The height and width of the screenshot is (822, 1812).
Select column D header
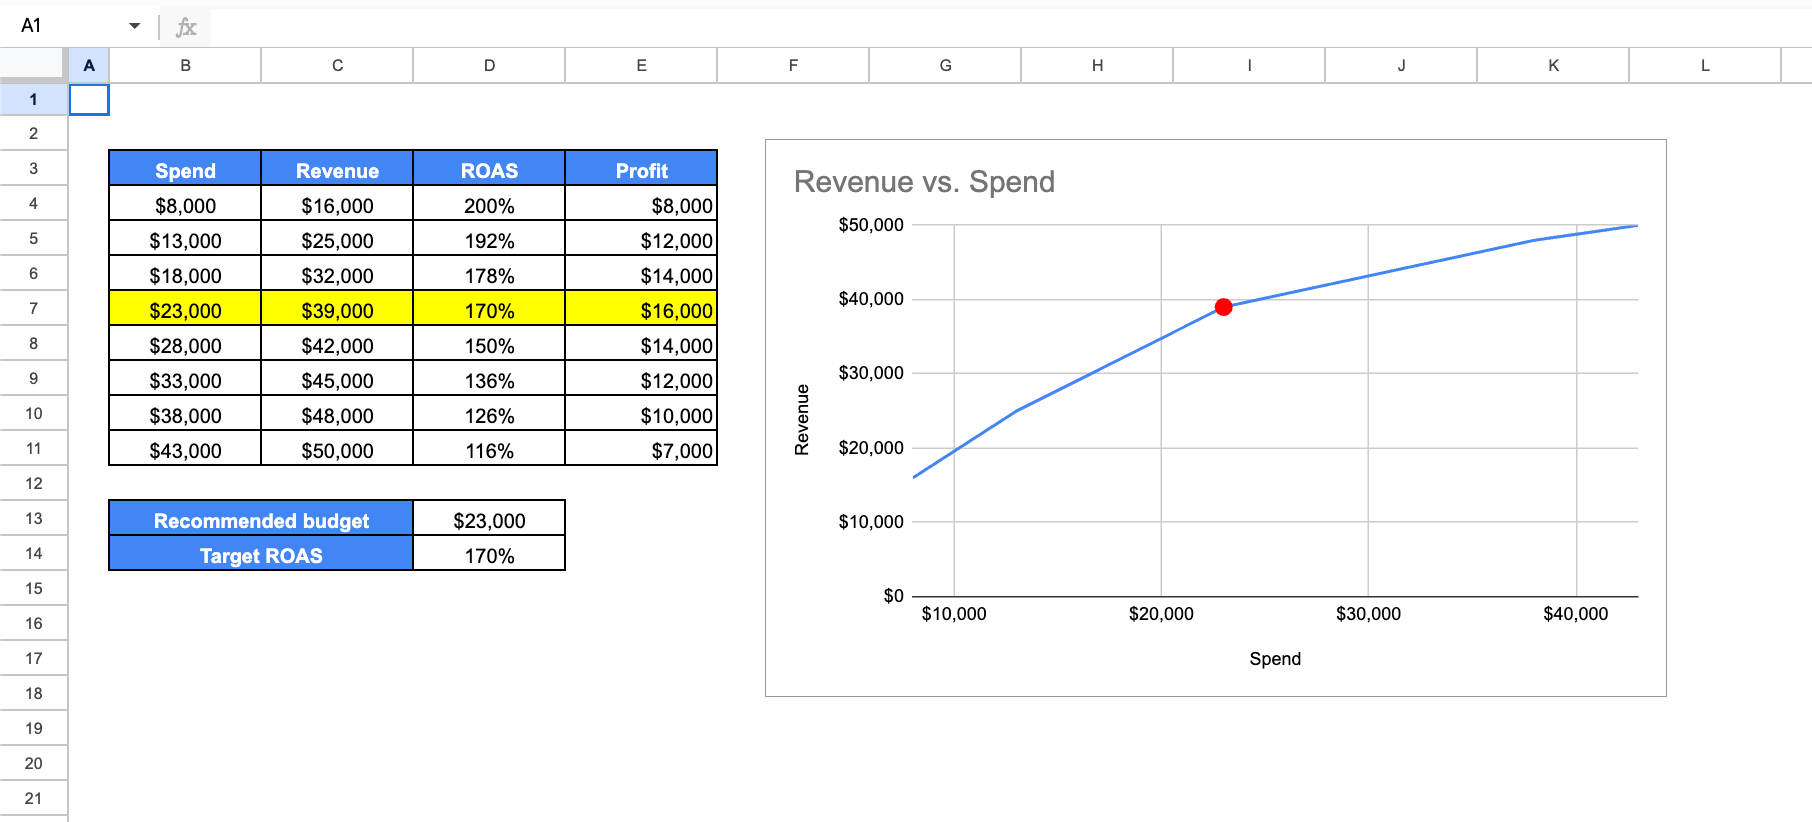[489, 65]
